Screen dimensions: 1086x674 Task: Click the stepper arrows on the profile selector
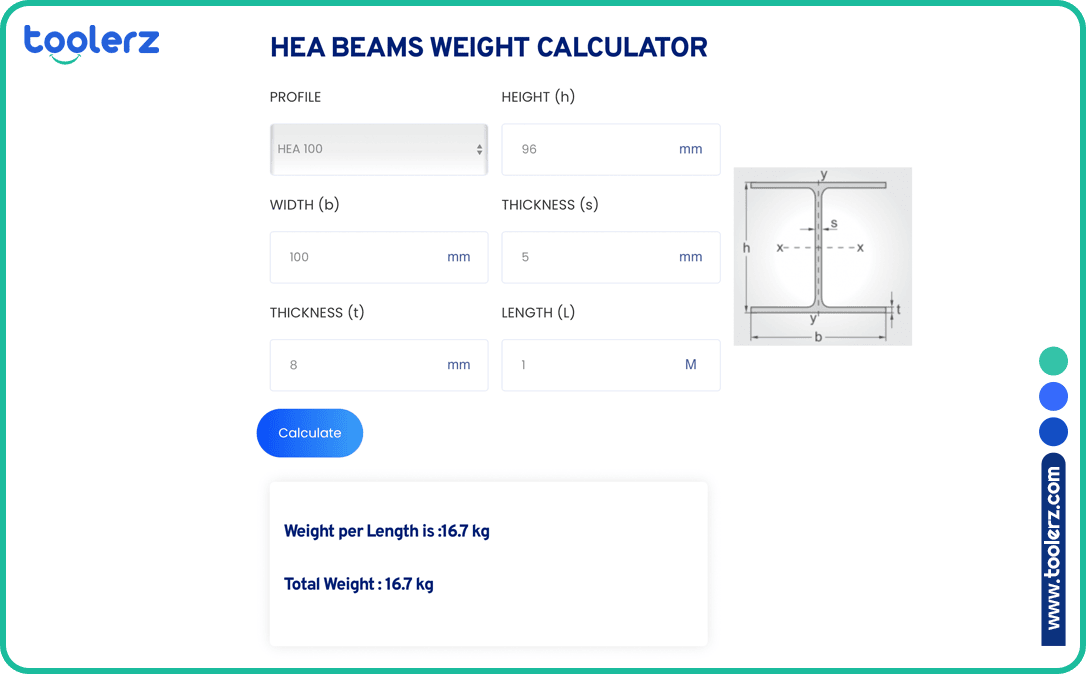tap(477, 148)
